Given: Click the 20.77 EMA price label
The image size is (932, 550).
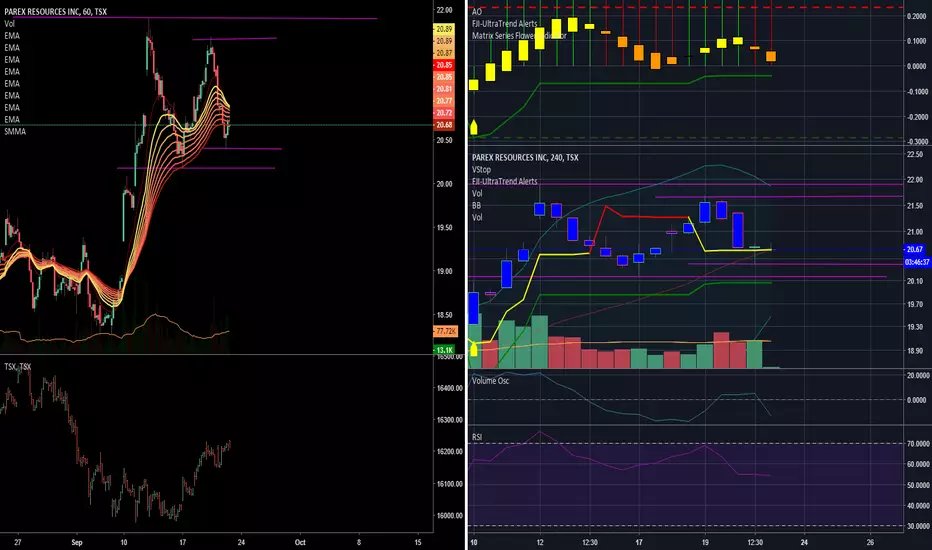Looking at the screenshot, I should click(444, 101).
